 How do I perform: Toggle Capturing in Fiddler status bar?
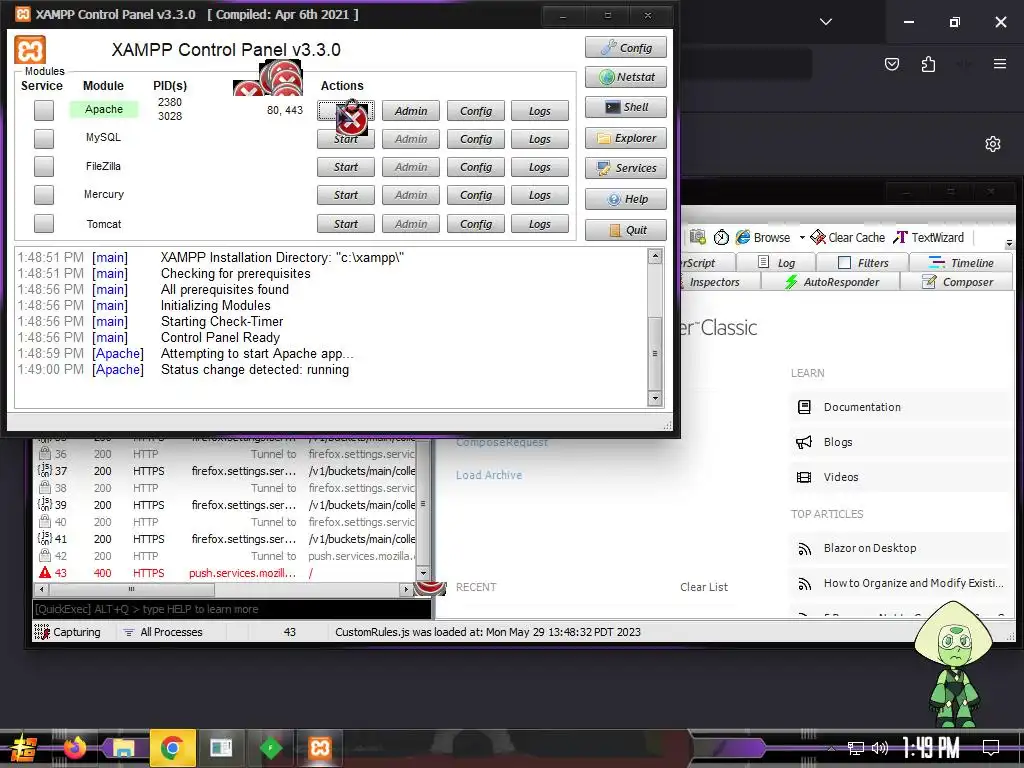pos(69,632)
